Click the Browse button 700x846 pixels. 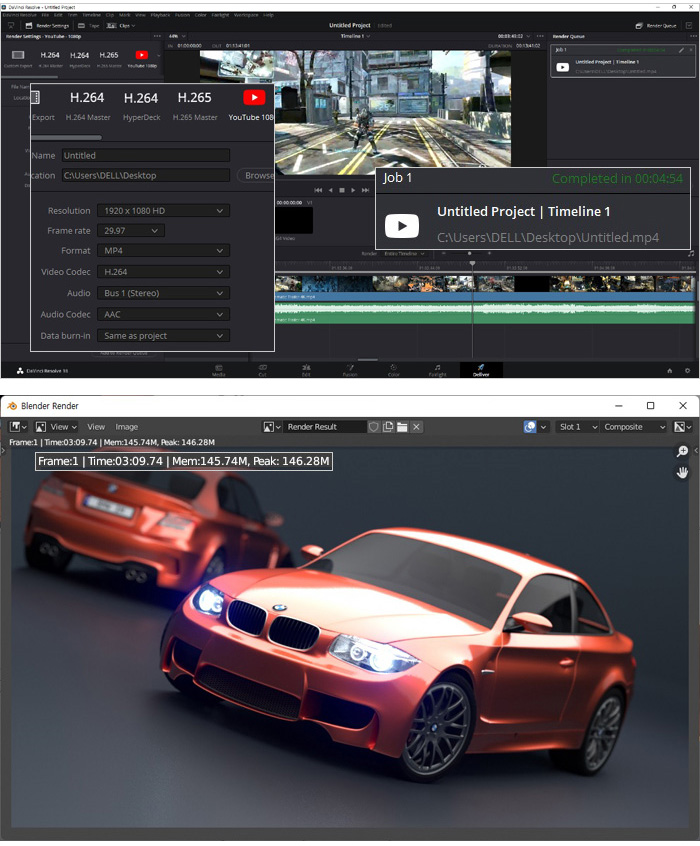click(x=256, y=175)
